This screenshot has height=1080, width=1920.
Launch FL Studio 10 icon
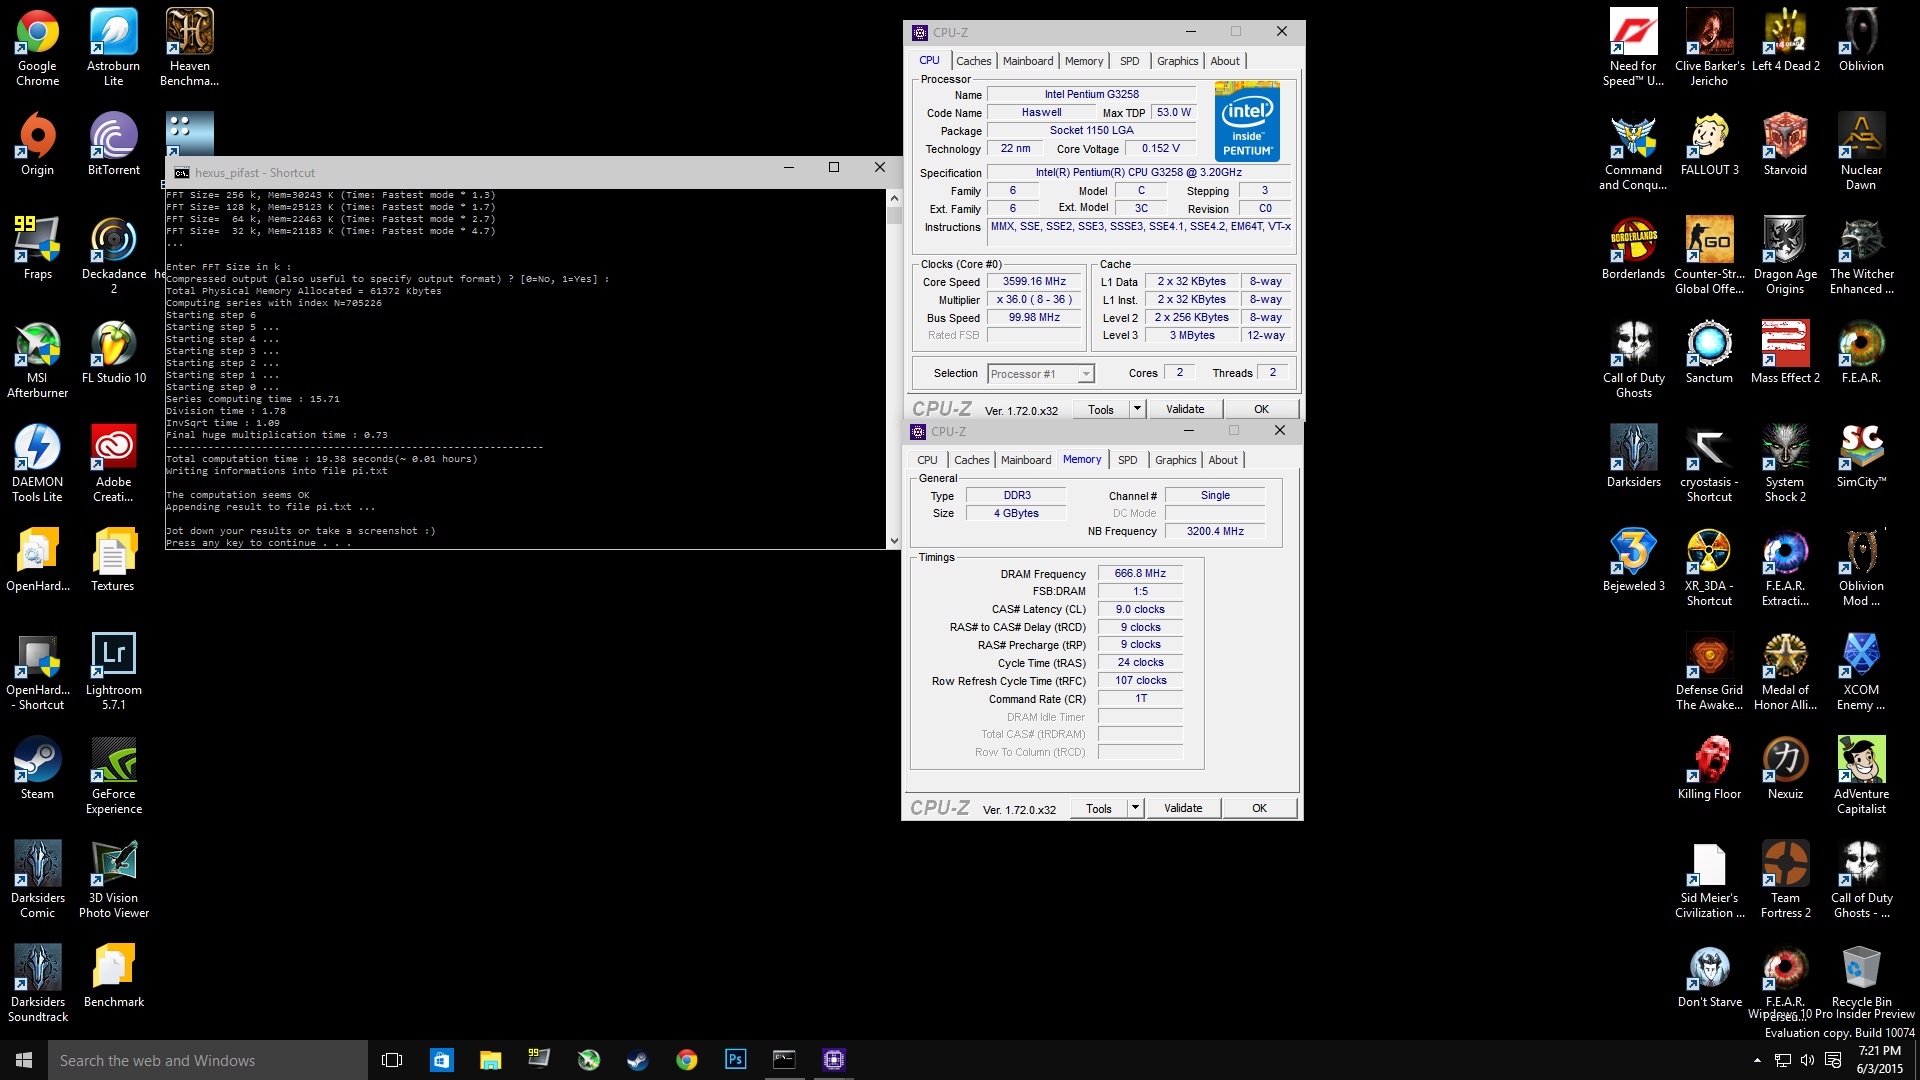(113, 352)
